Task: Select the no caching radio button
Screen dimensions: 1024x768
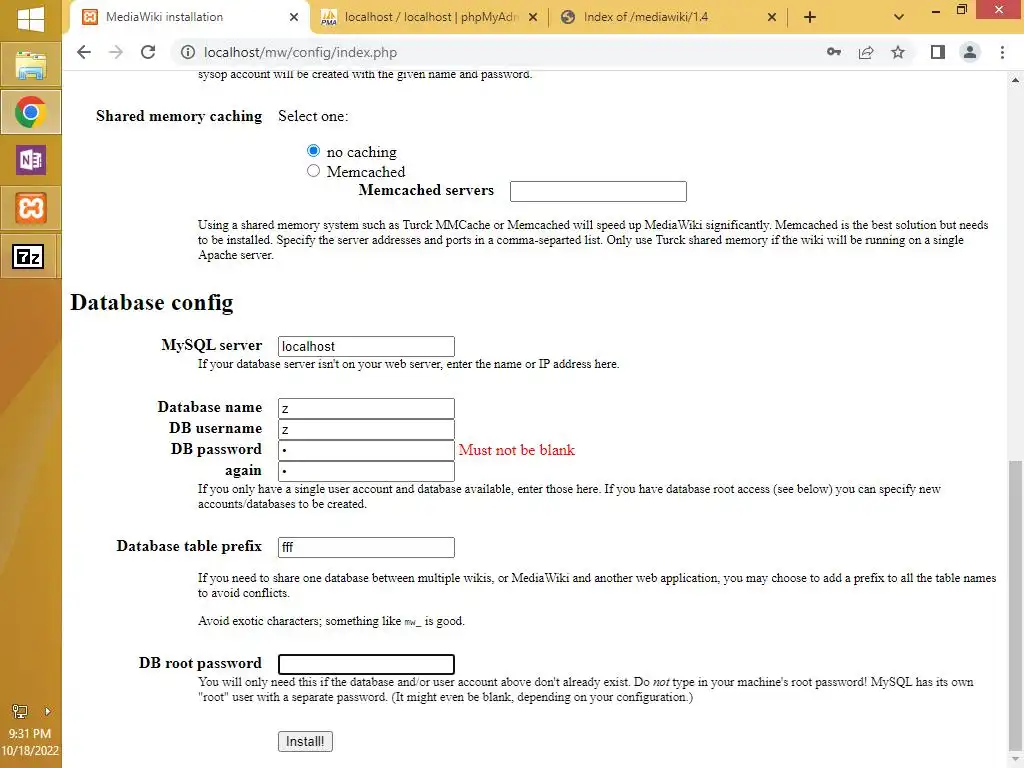Action: click(x=313, y=151)
